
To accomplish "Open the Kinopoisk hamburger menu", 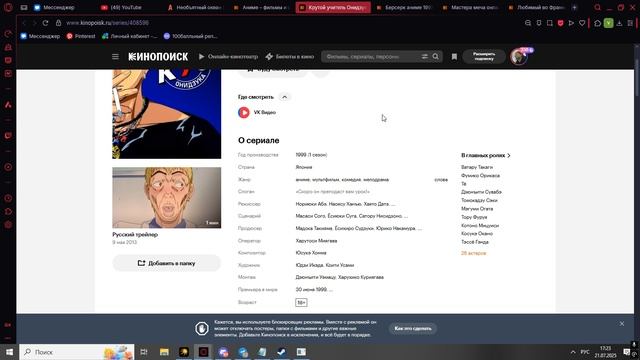I will tap(115, 57).
